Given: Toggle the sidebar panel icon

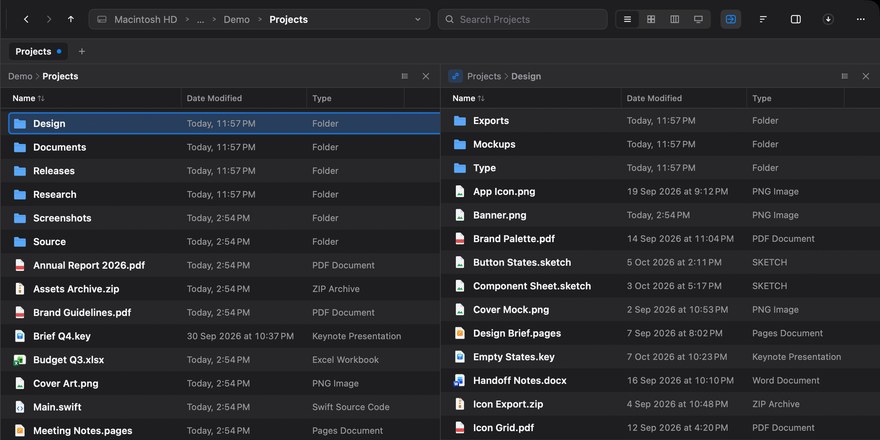Looking at the screenshot, I should click(x=796, y=19).
